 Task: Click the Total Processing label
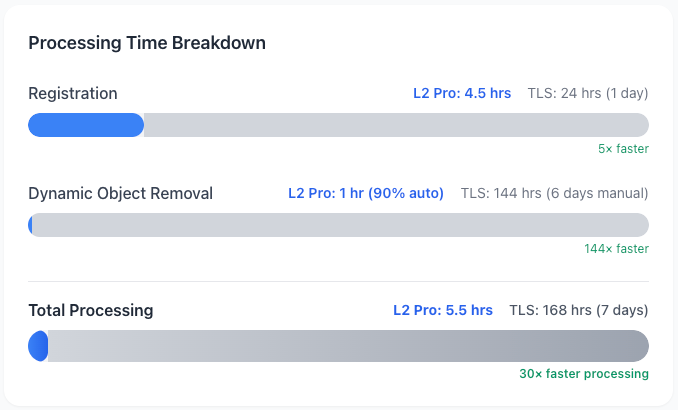click(x=90, y=310)
